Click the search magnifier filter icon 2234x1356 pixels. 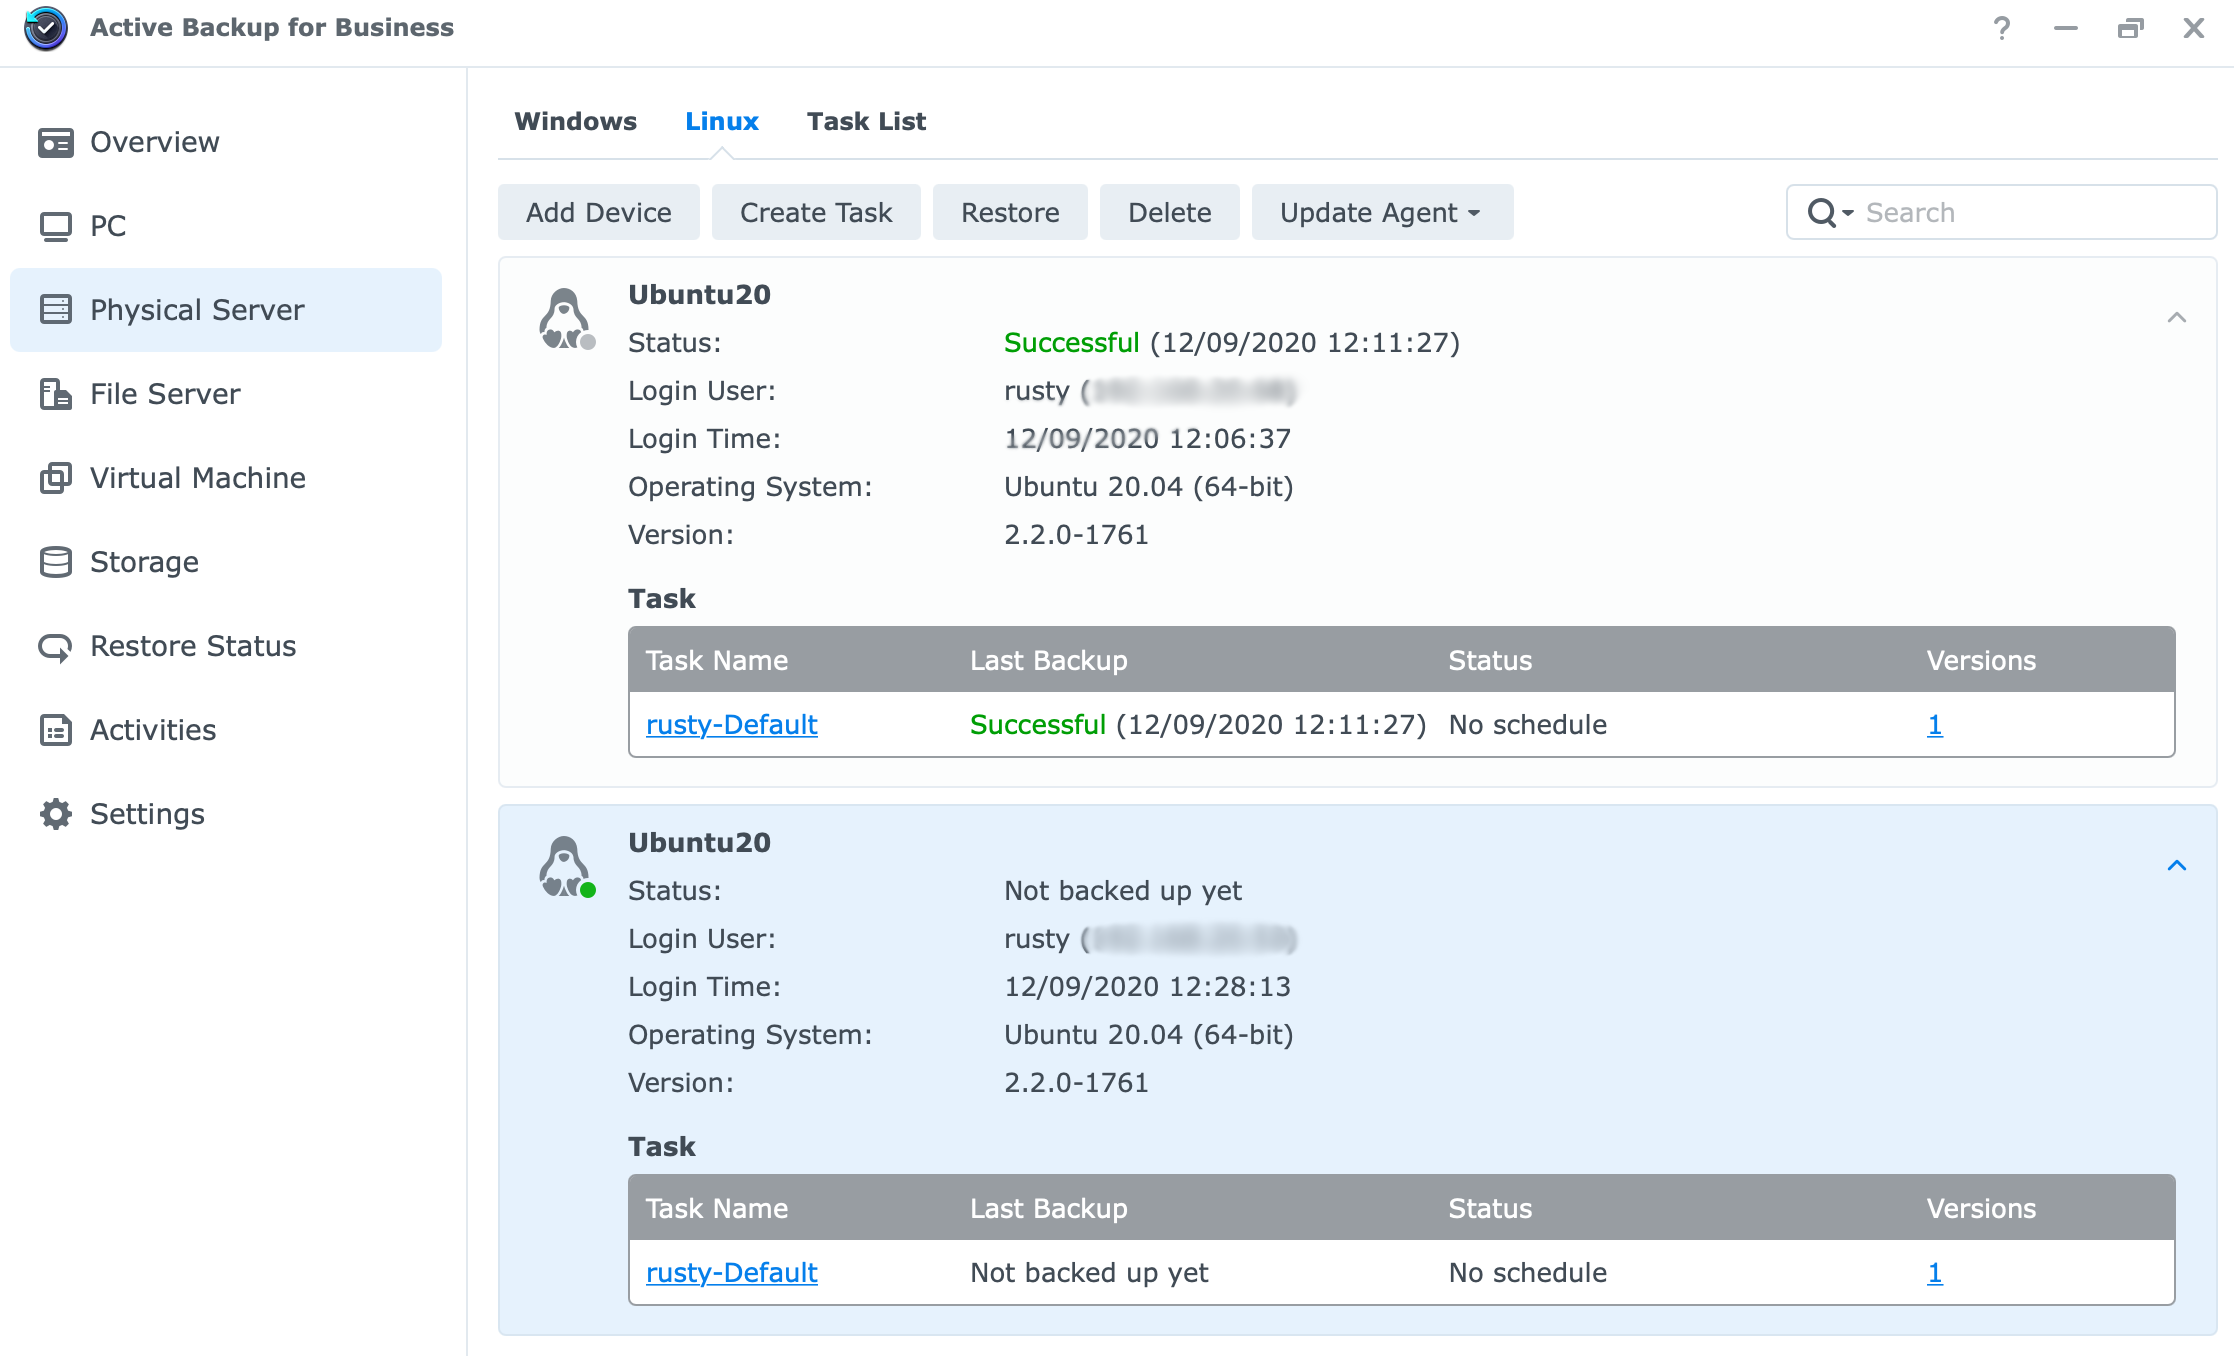click(x=1830, y=213)
